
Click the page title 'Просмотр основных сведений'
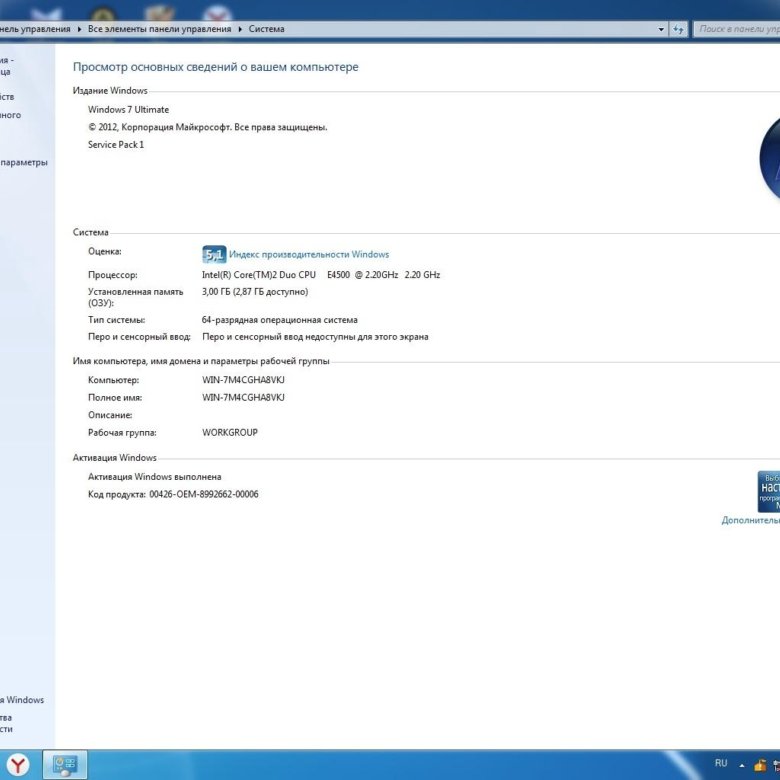tap(215, 67)
